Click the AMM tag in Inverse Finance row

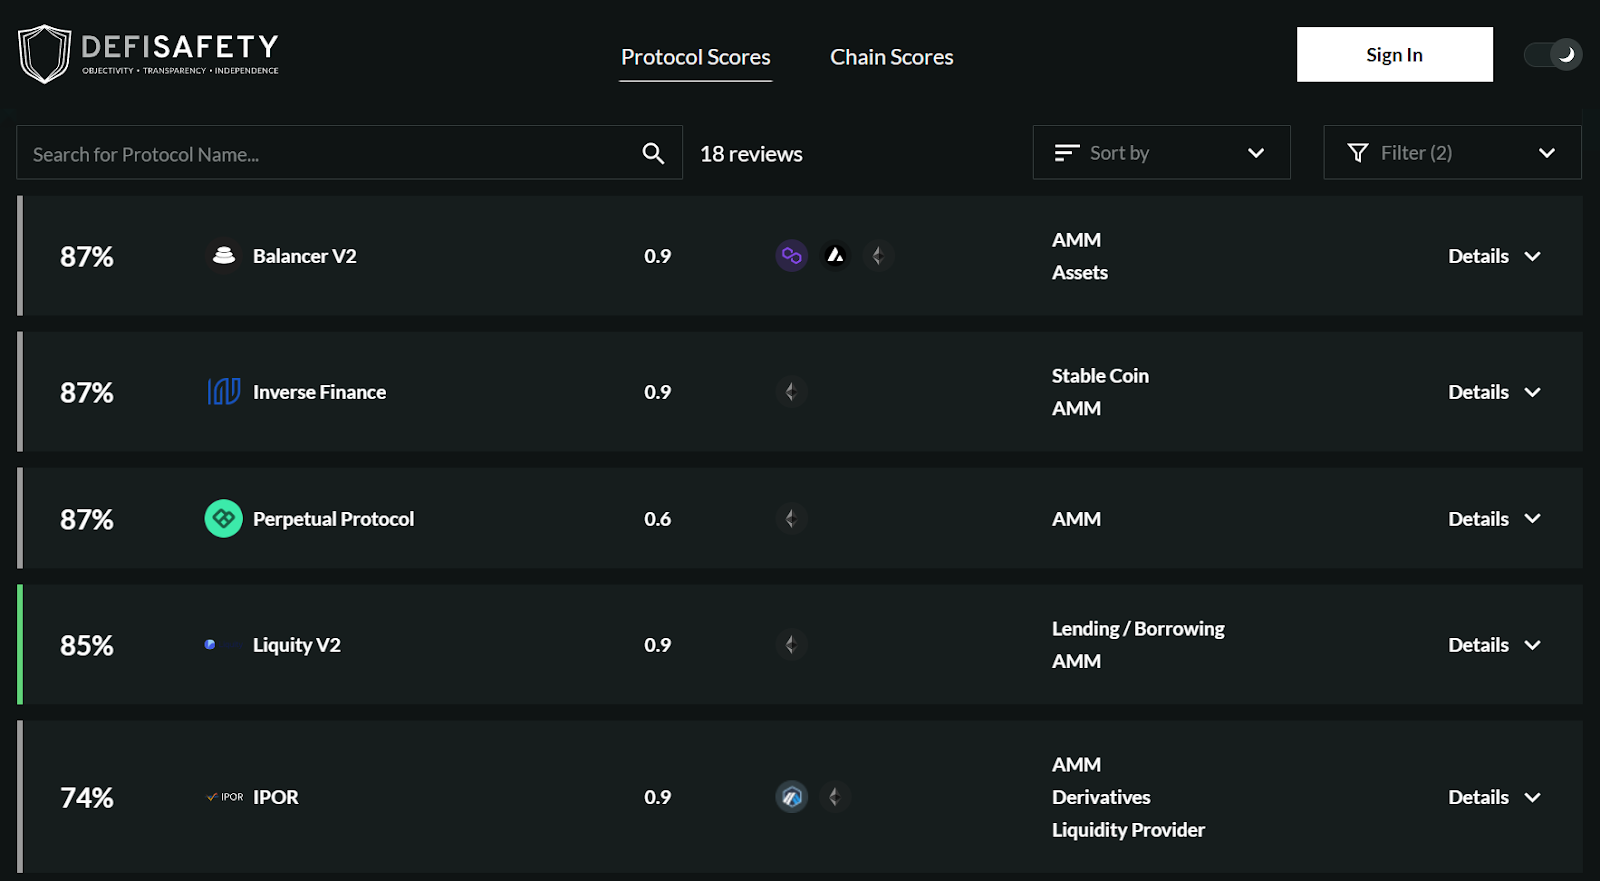coord(1077,409)
